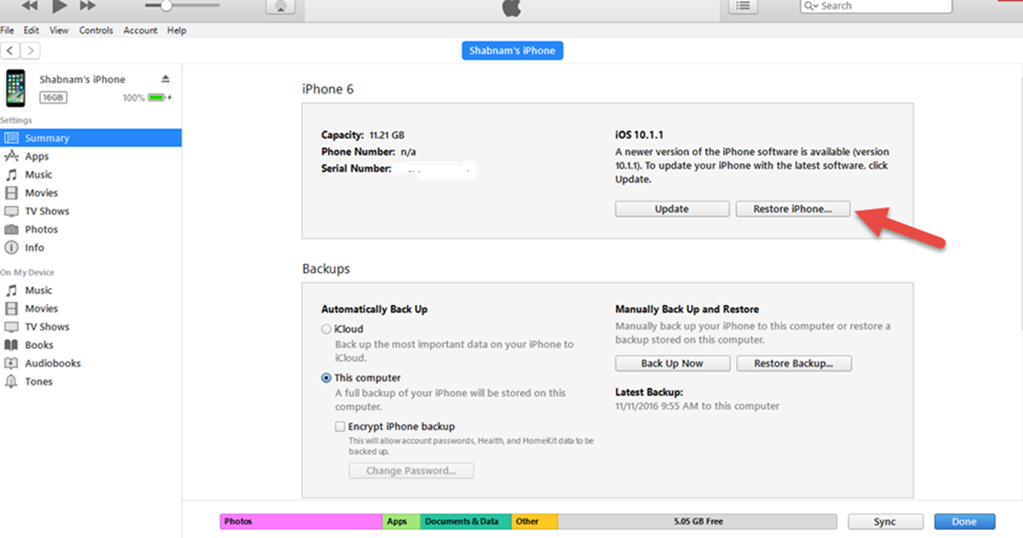Click the rewind playback button

point(29,6)
